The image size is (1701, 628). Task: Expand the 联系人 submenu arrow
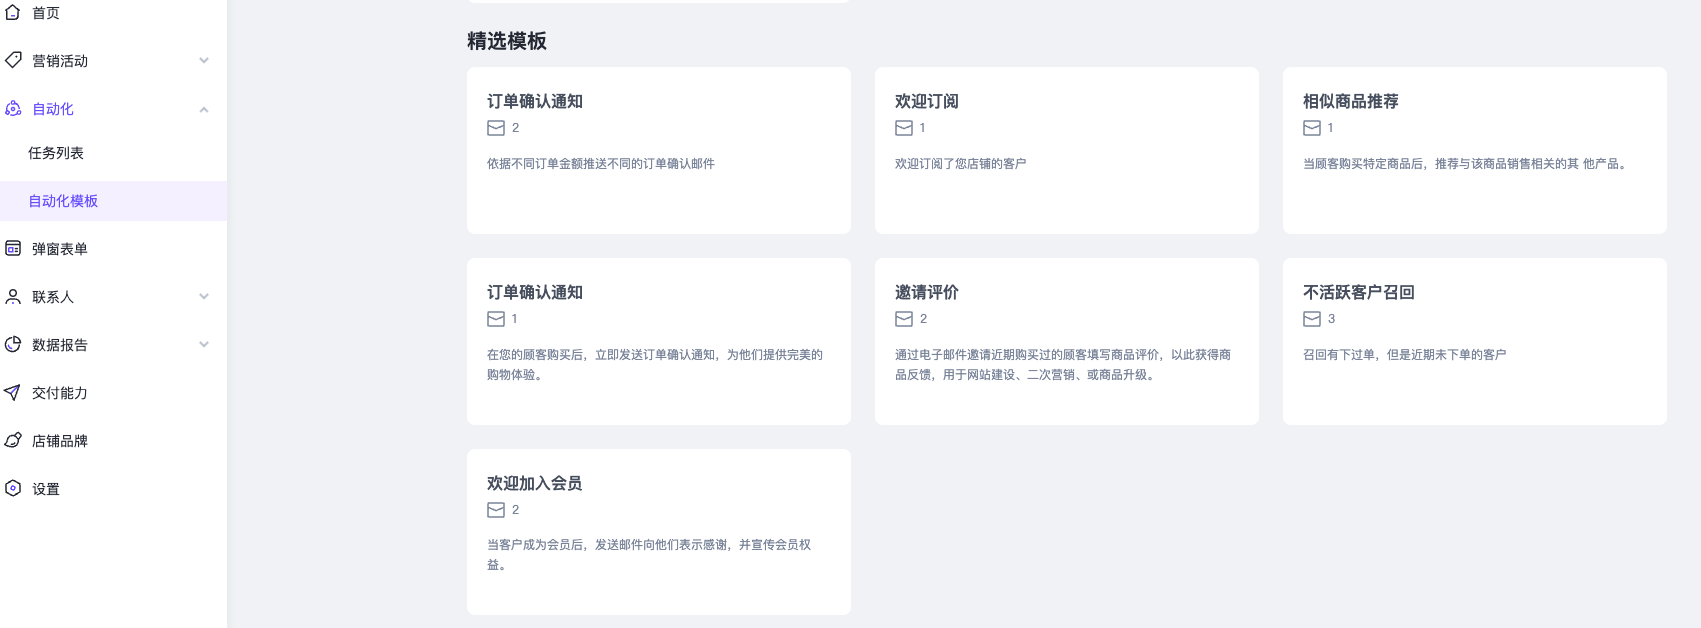[204, 297]
